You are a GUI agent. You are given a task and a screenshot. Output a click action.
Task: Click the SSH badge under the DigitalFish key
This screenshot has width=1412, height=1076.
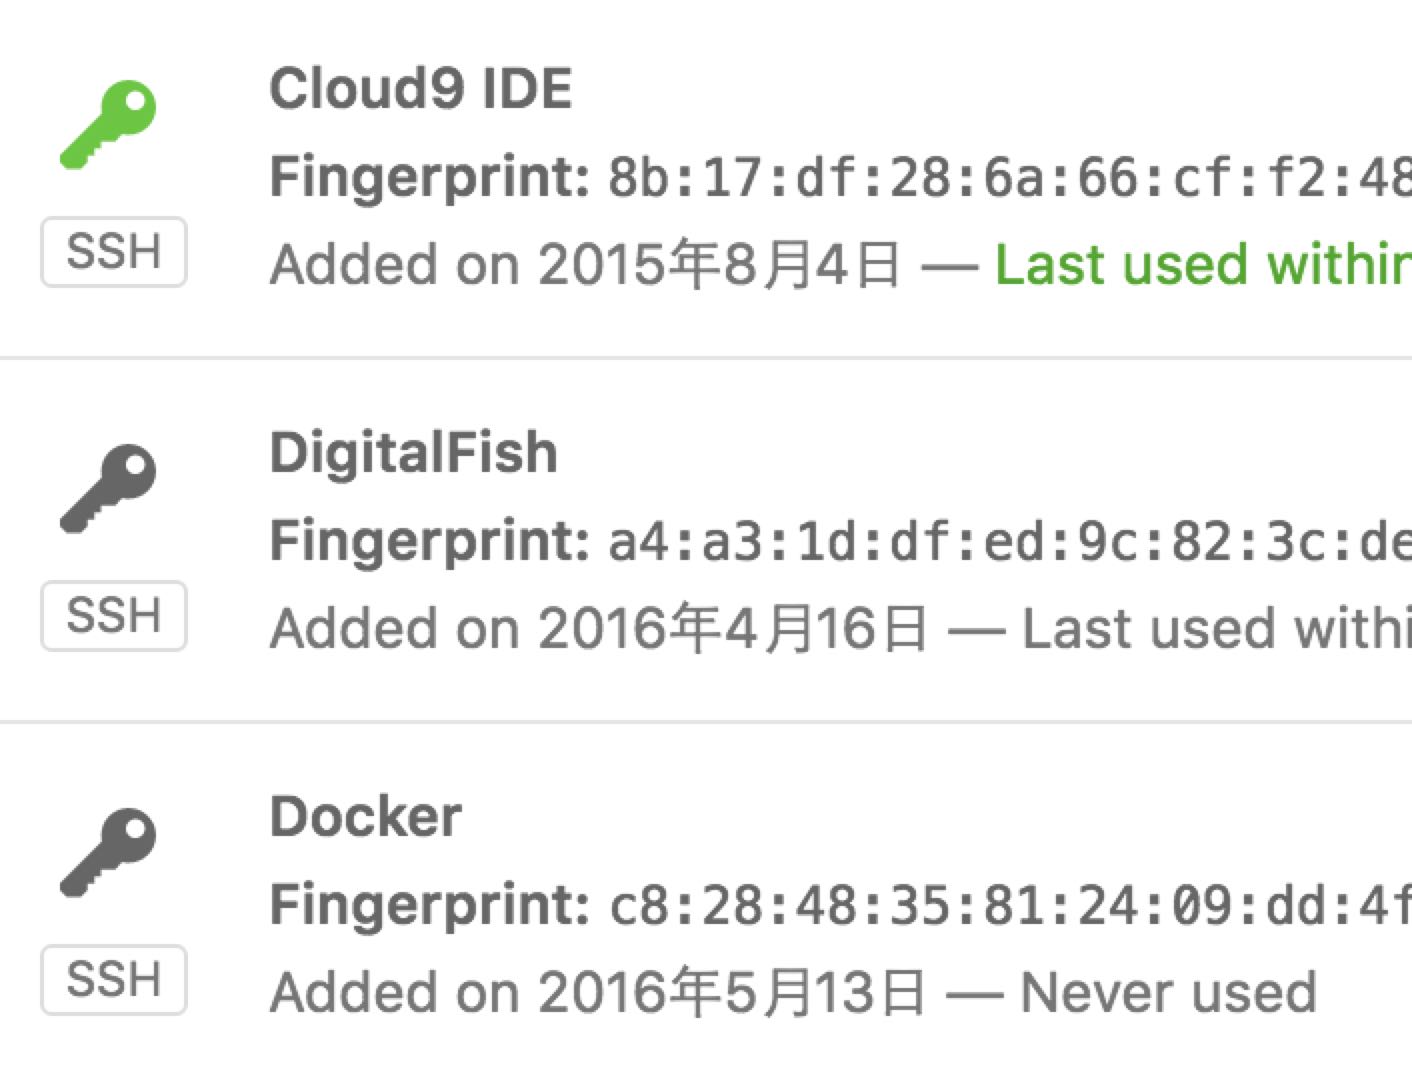(x=114, y=616)
